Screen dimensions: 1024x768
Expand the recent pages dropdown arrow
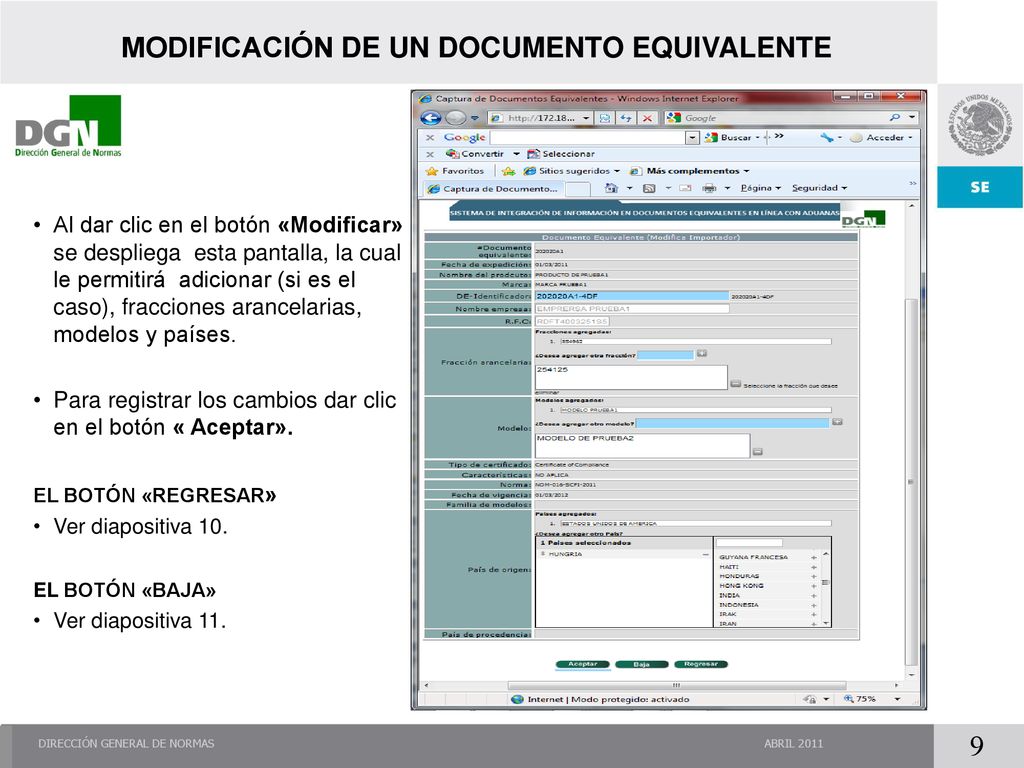(475, 118)
